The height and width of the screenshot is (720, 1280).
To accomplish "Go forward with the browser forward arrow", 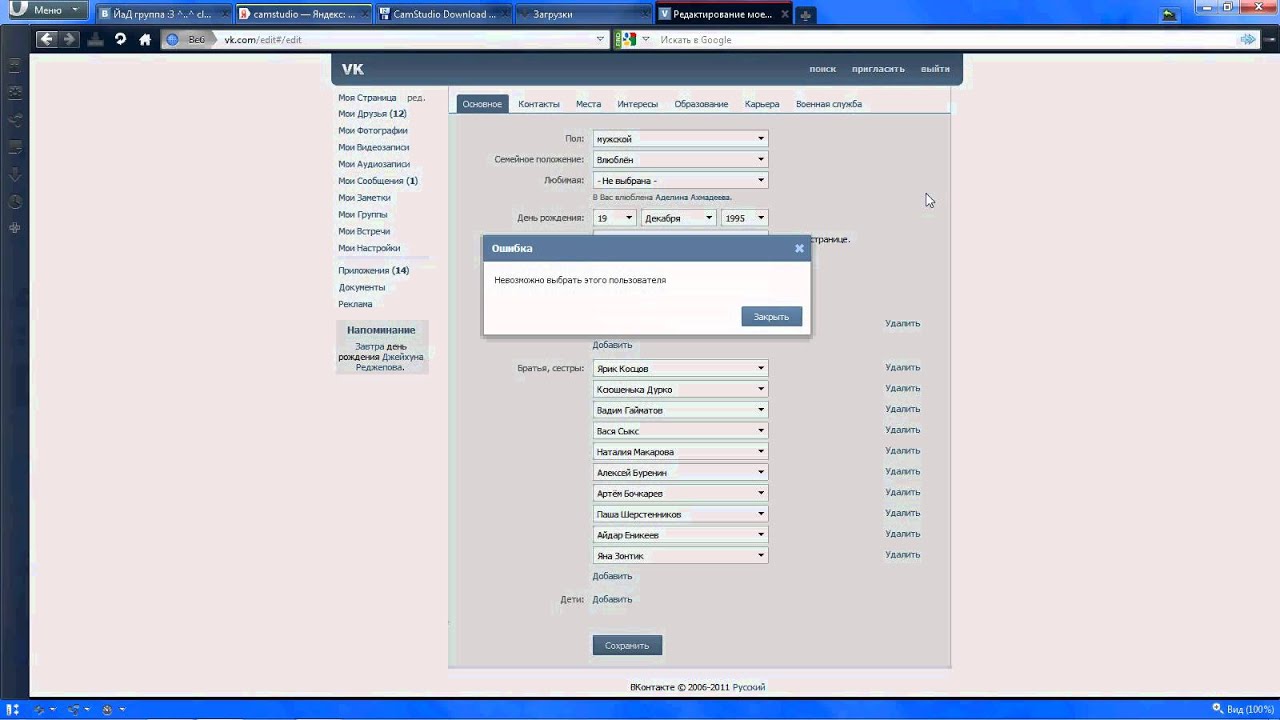I will click(68, 39).
